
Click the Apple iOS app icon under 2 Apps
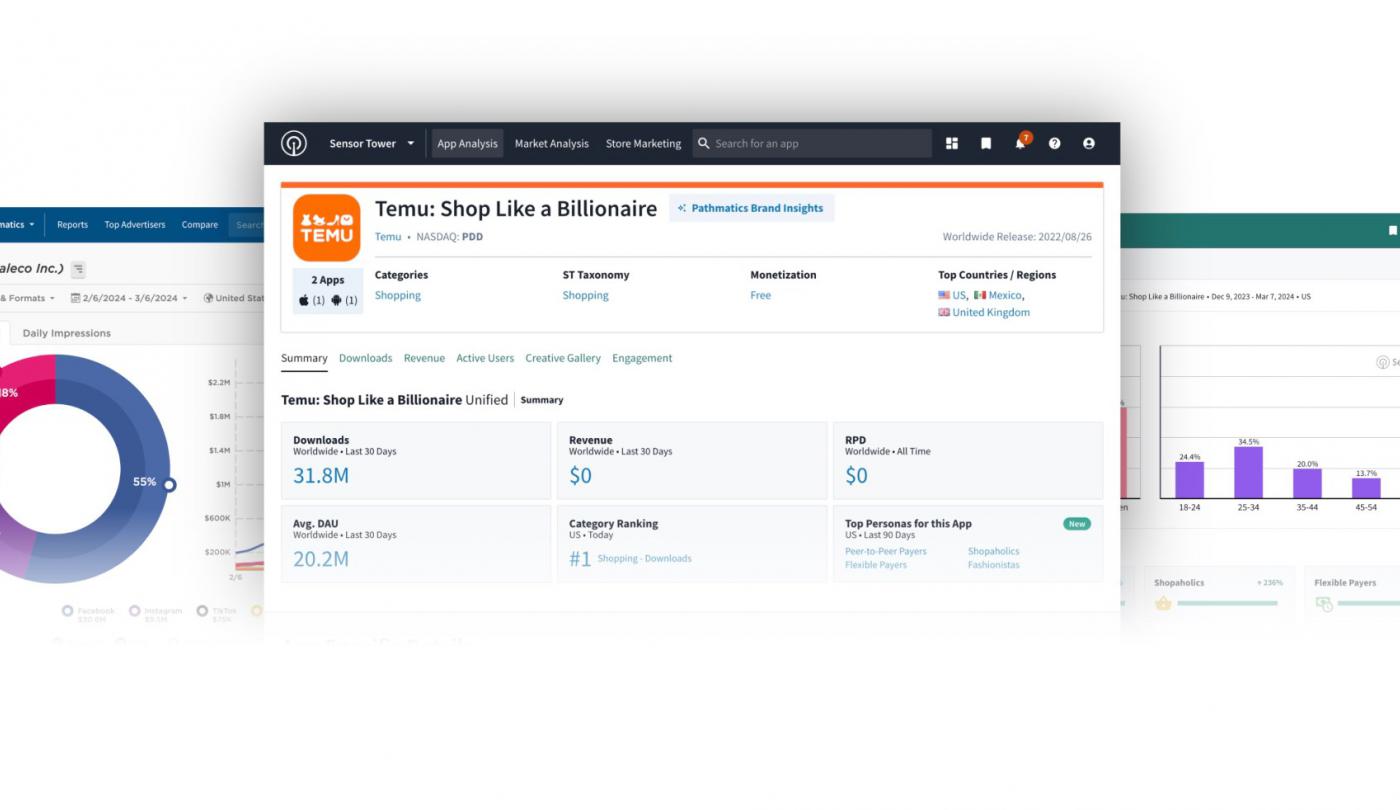pos(304,300)
